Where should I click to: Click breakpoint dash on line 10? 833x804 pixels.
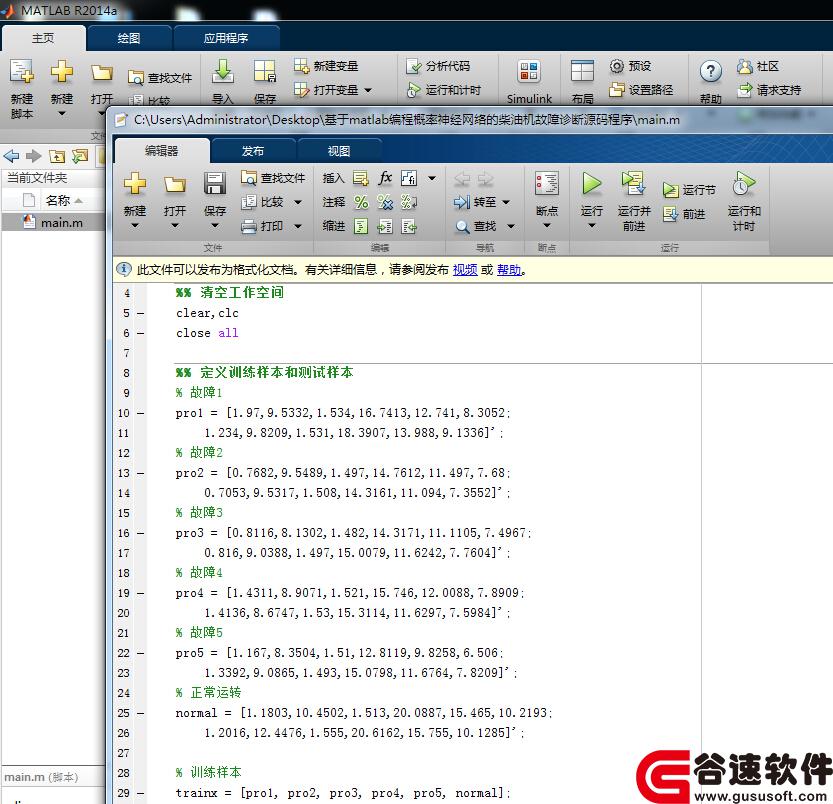[x=140, y=413]
